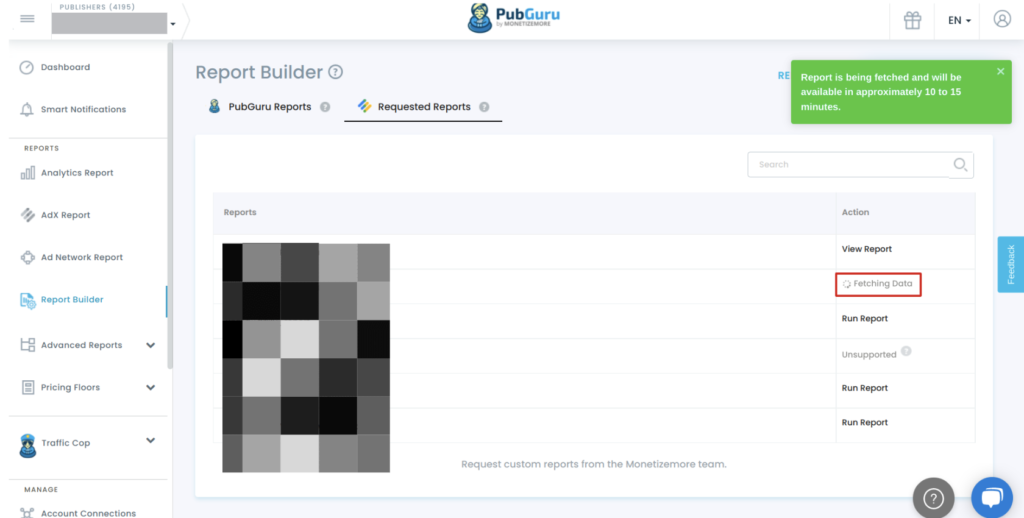Click the Dashboard gauge icon
Screen dimensions: 1024x518
coord(27,67)
